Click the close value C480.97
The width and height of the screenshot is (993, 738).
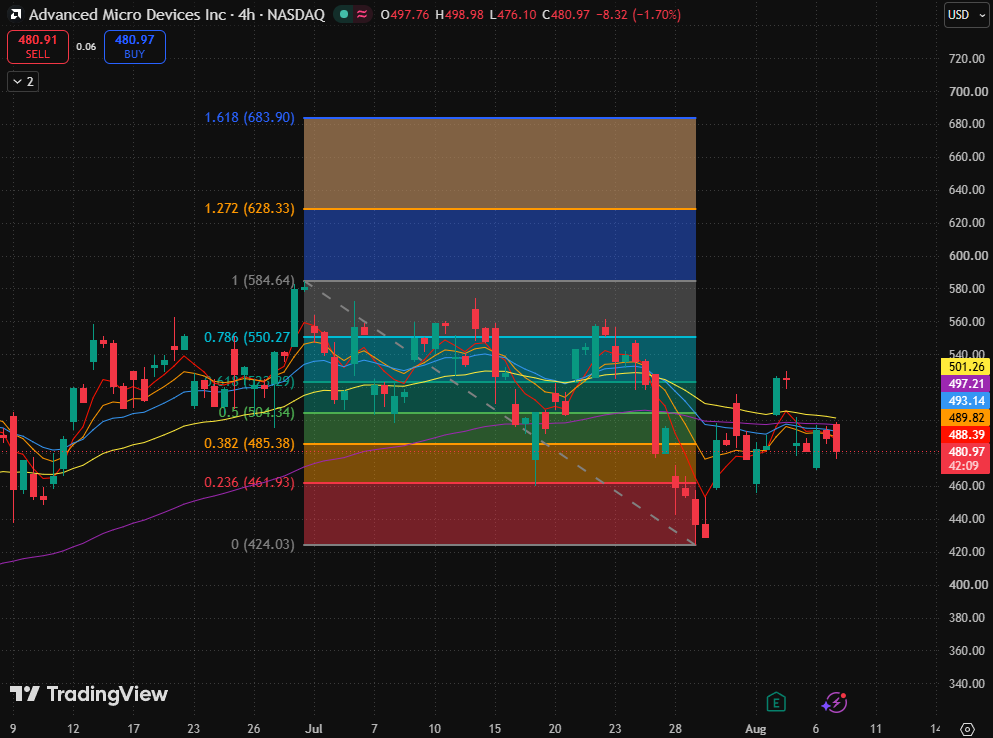pyautogui.click(x=566, y=15)
